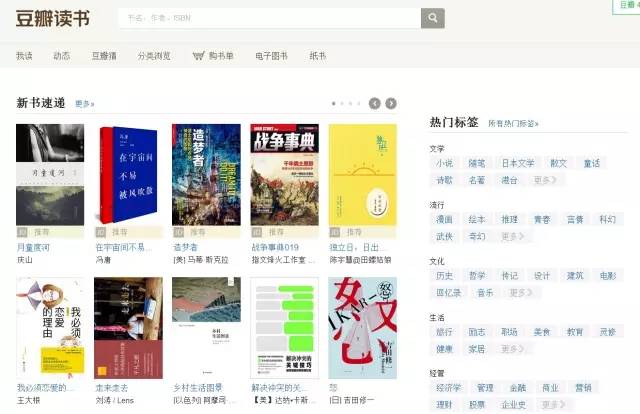The height and width of the screenshot is (414, 640).
Task: Select the 港台 tag
Action: coord(509,180)
